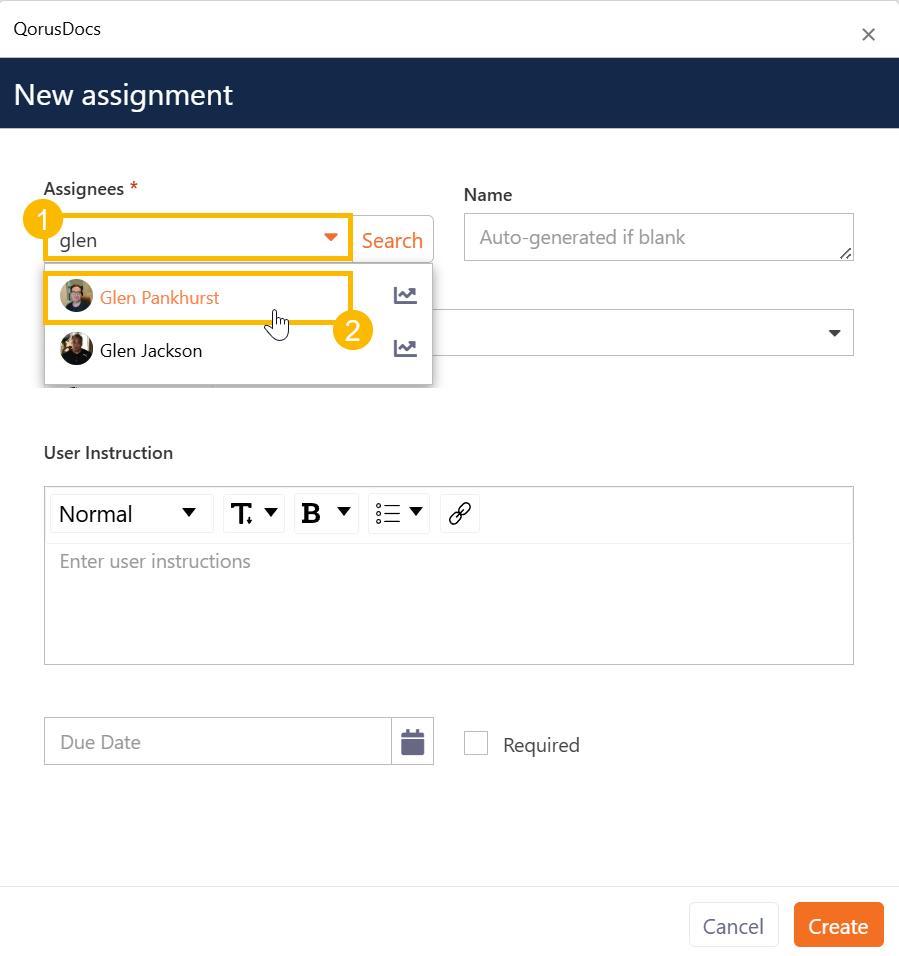899x956 pixels.
Task: Open the text size formatting tool
Action: click(x=254, y=514)
